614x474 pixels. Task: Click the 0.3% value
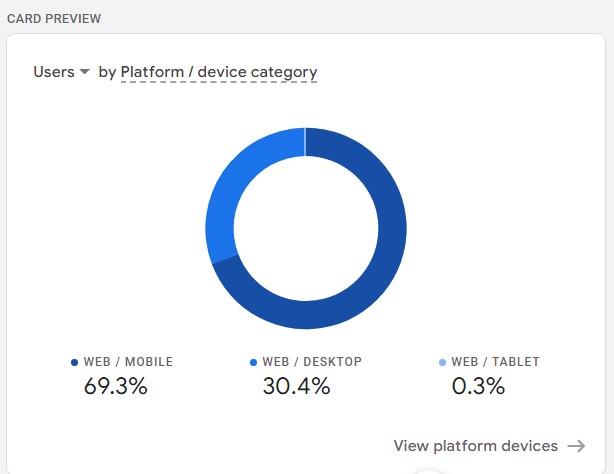(478, 386)
